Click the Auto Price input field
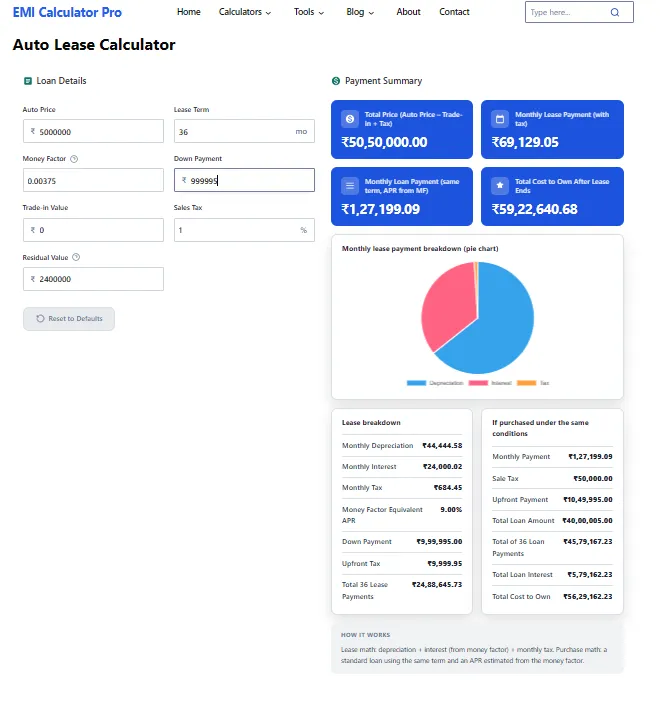The width and height of the screenshot is (662, 707). pos(93,131)
